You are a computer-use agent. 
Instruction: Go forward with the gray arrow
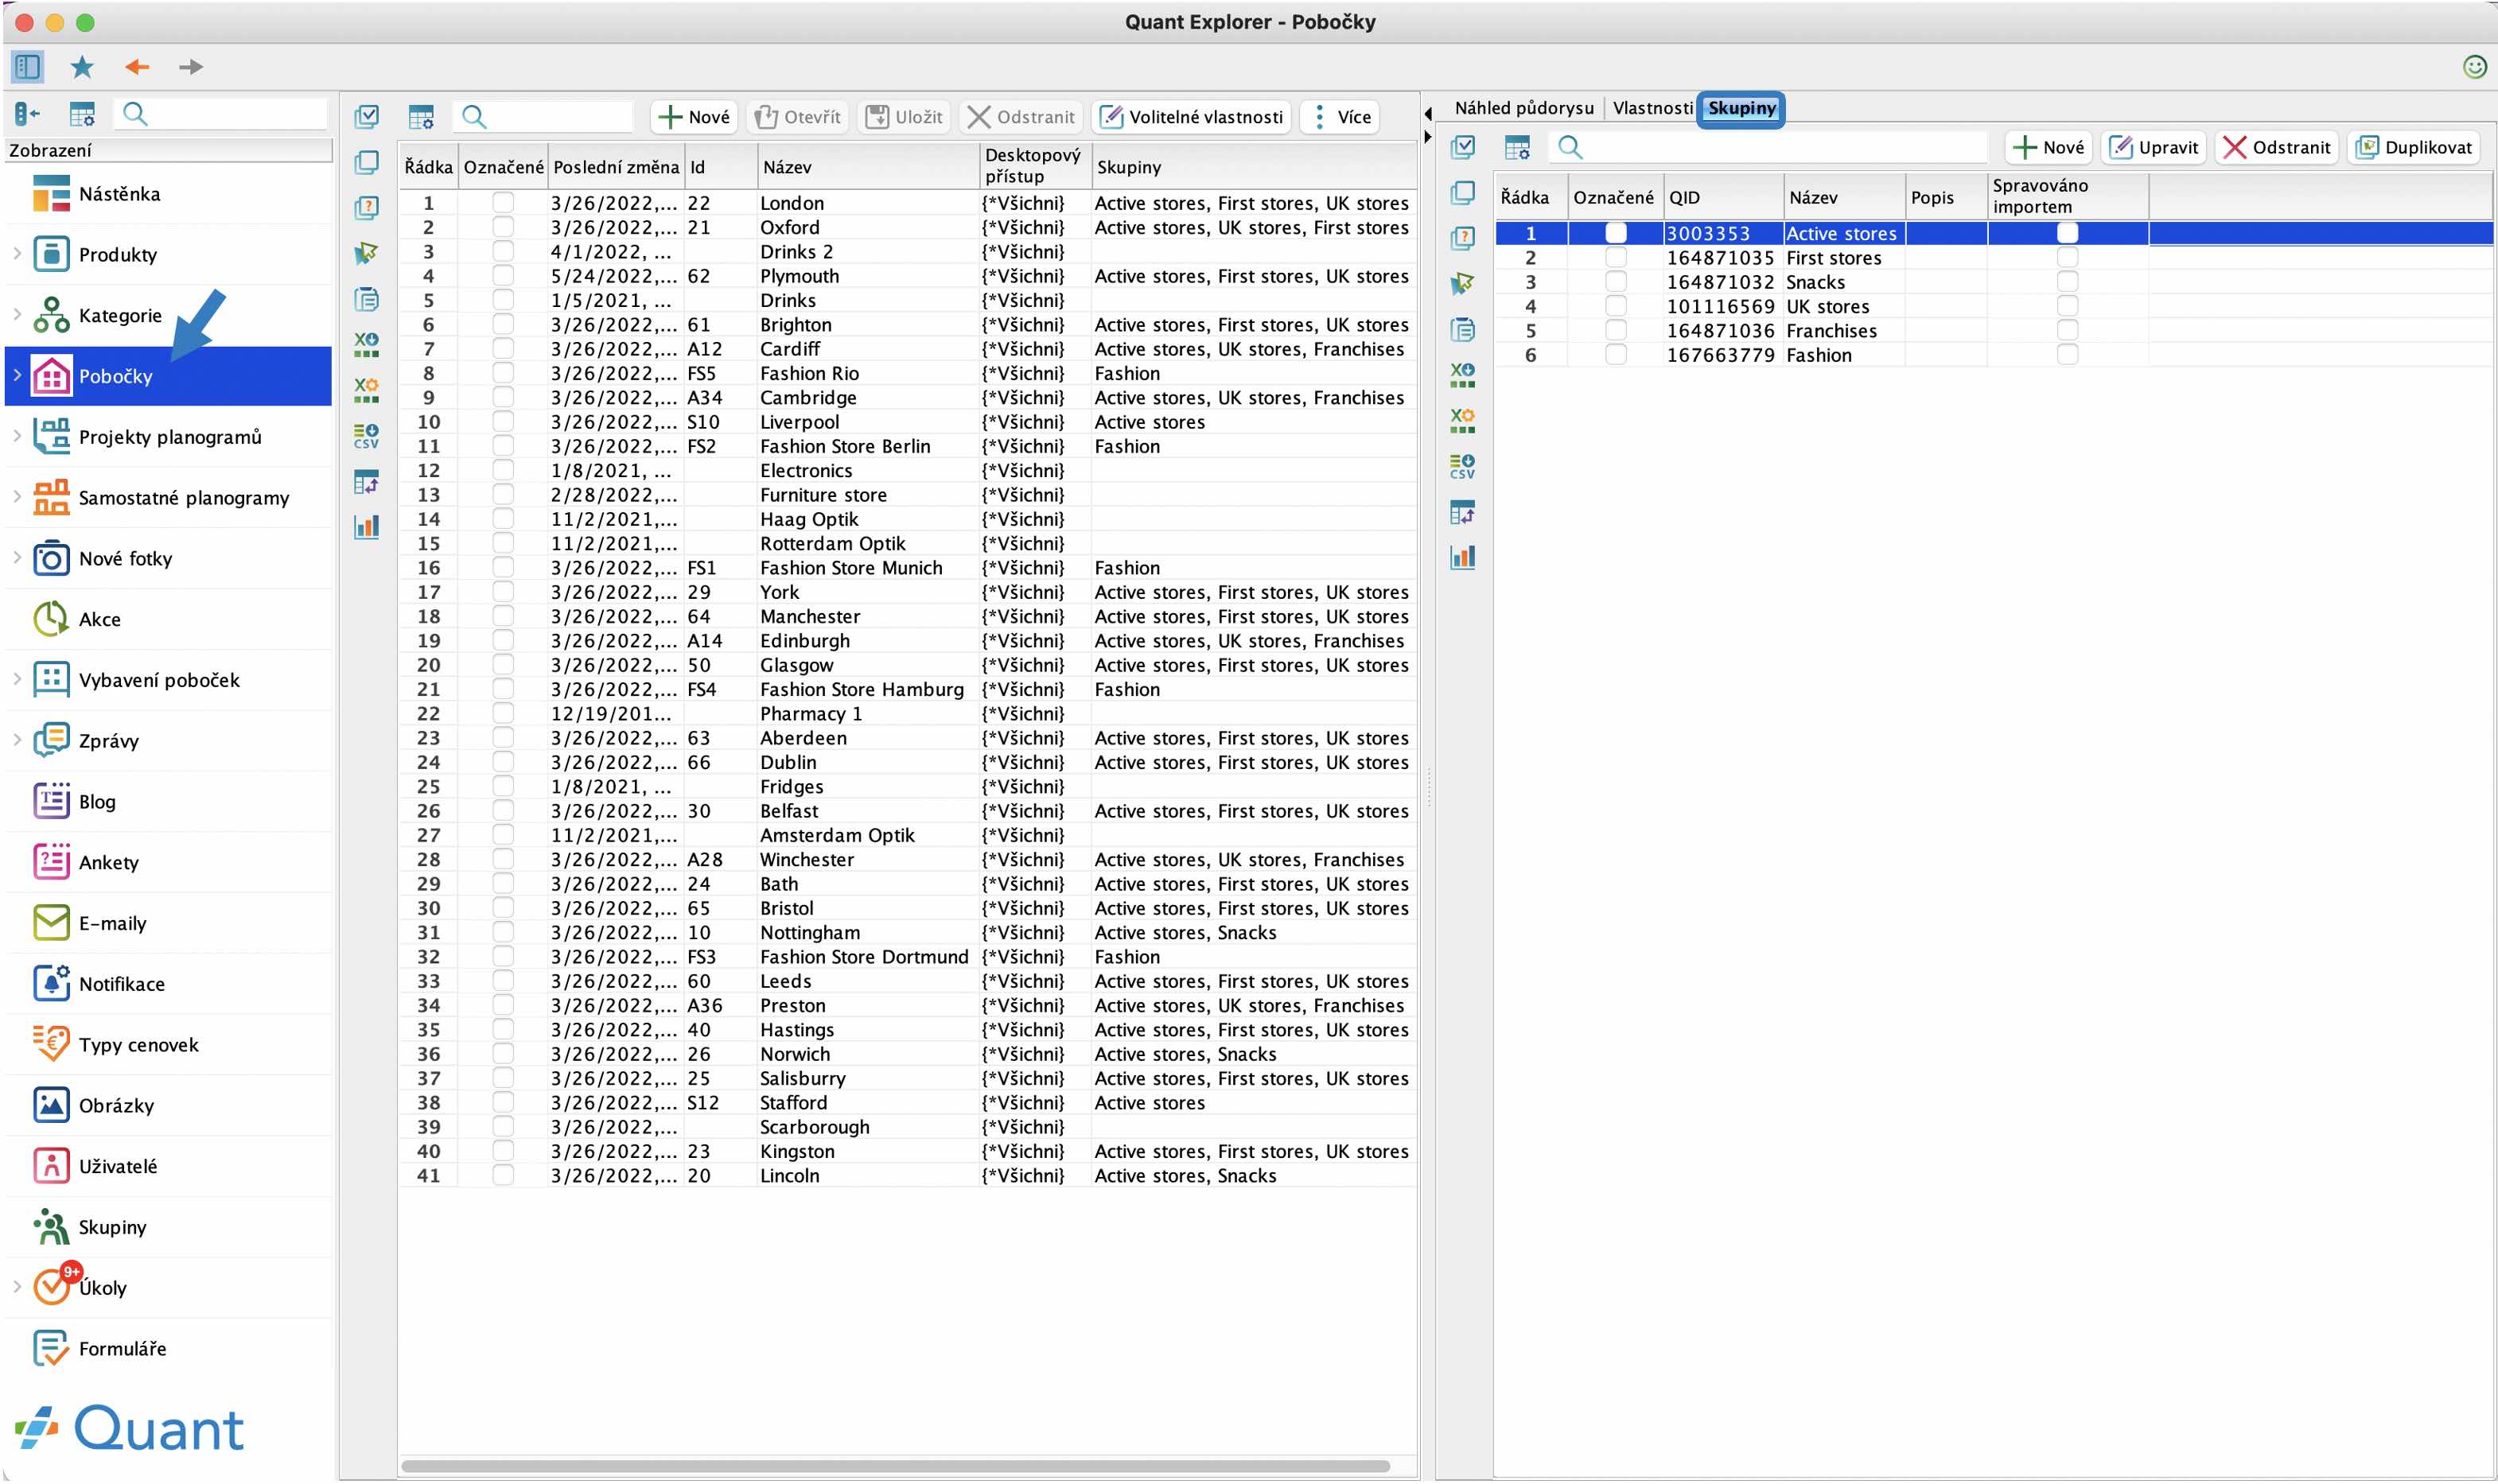pyautogui.click(x=191, y=67)
